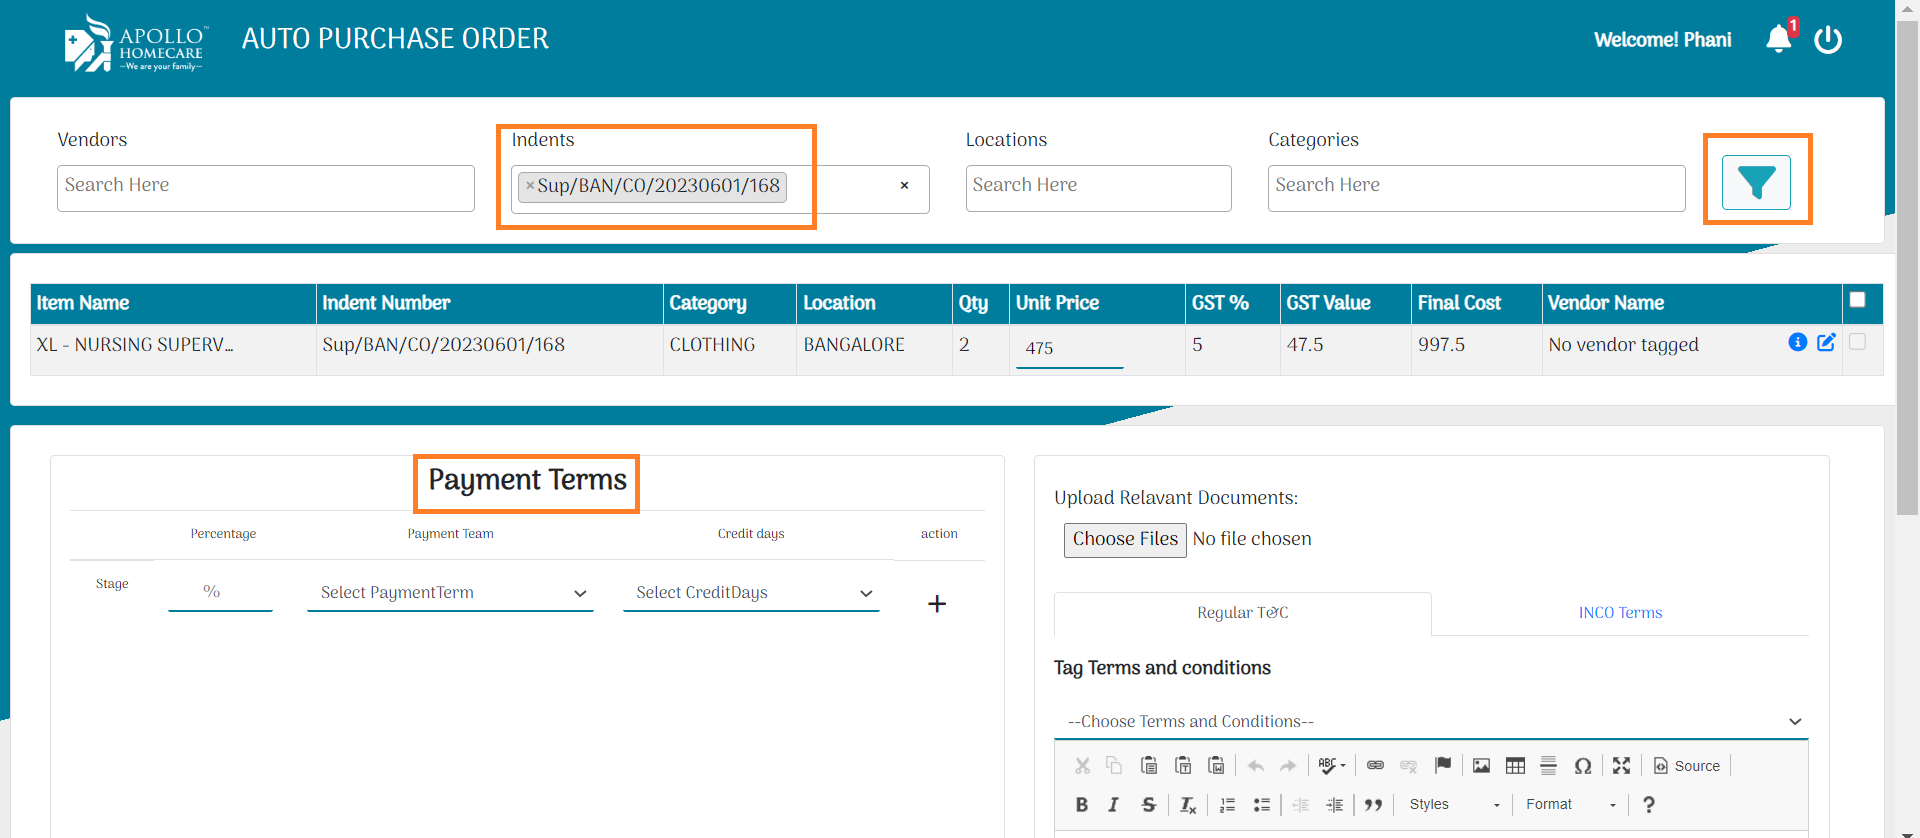The width and height of the screenshot is (1920, 838).
Task: Click the Categories search field
Action: click(1476, 188)
